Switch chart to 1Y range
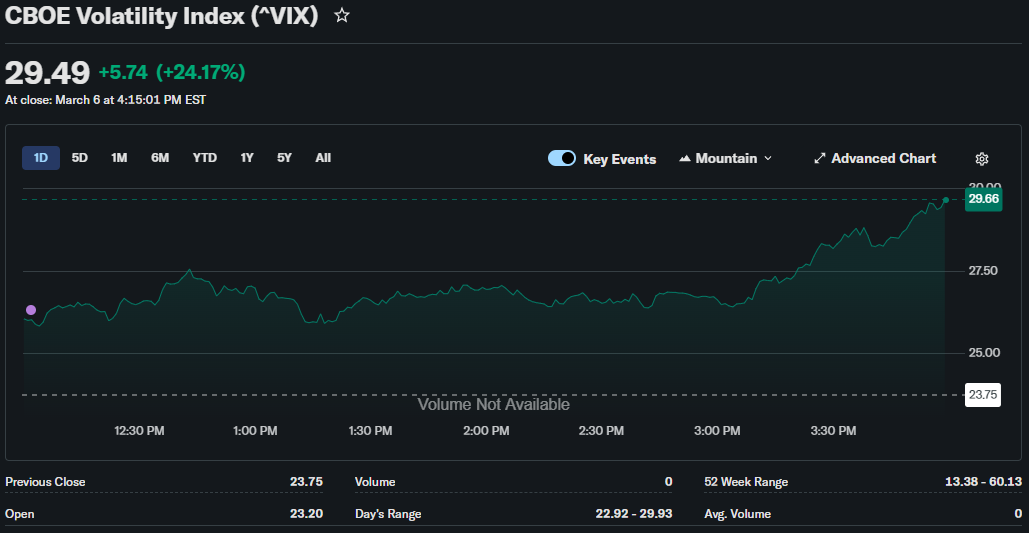 coord(247,158)
